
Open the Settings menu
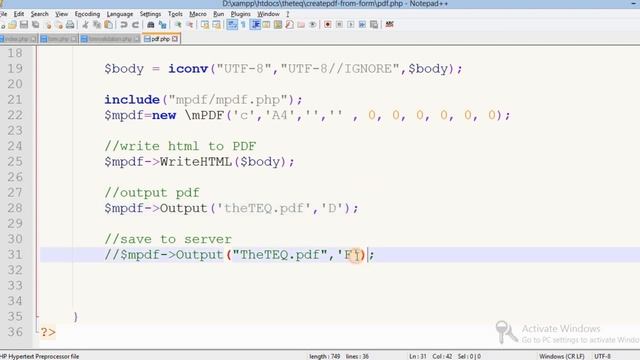pyautogui.click(x=150, y=14)
